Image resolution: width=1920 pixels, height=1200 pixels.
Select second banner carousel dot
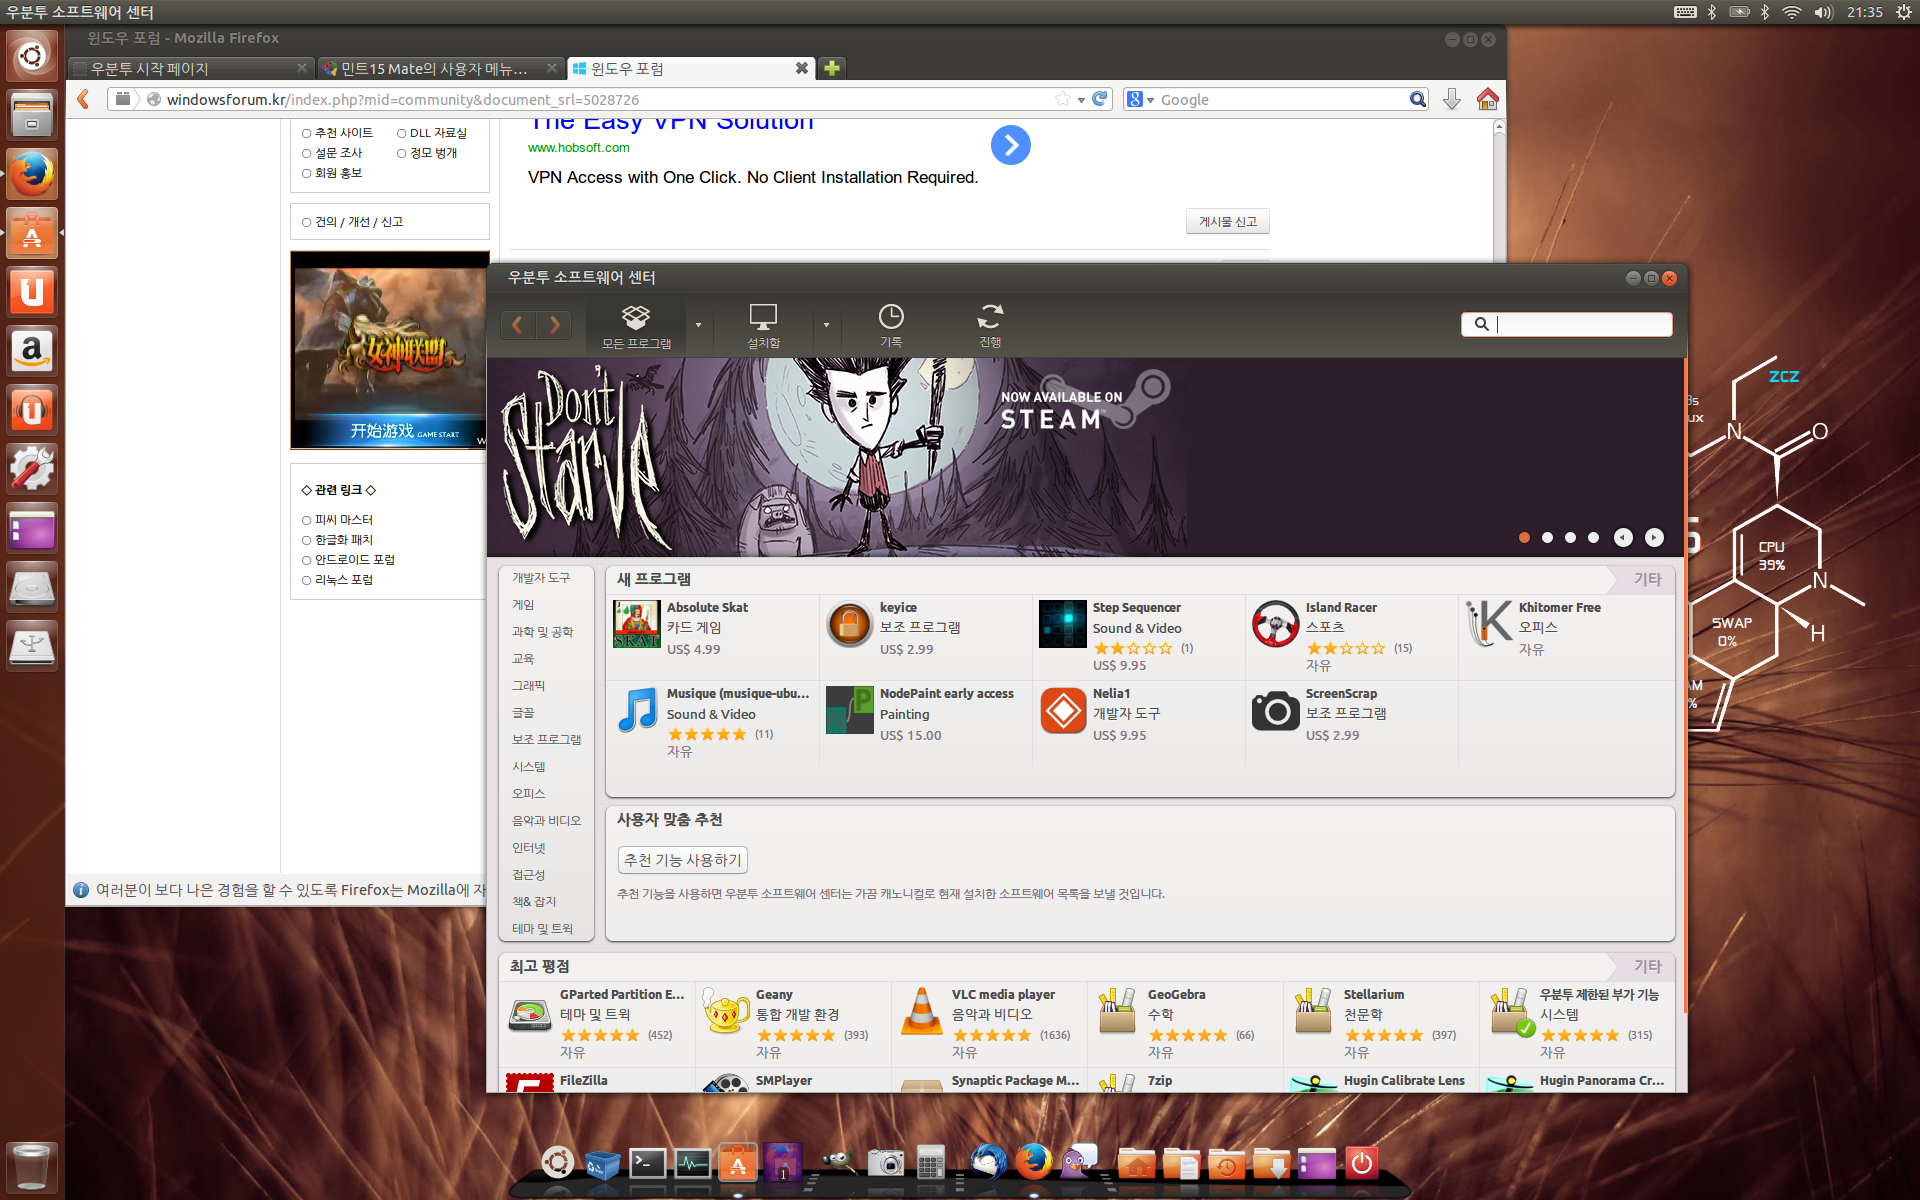coord(1547,538)
